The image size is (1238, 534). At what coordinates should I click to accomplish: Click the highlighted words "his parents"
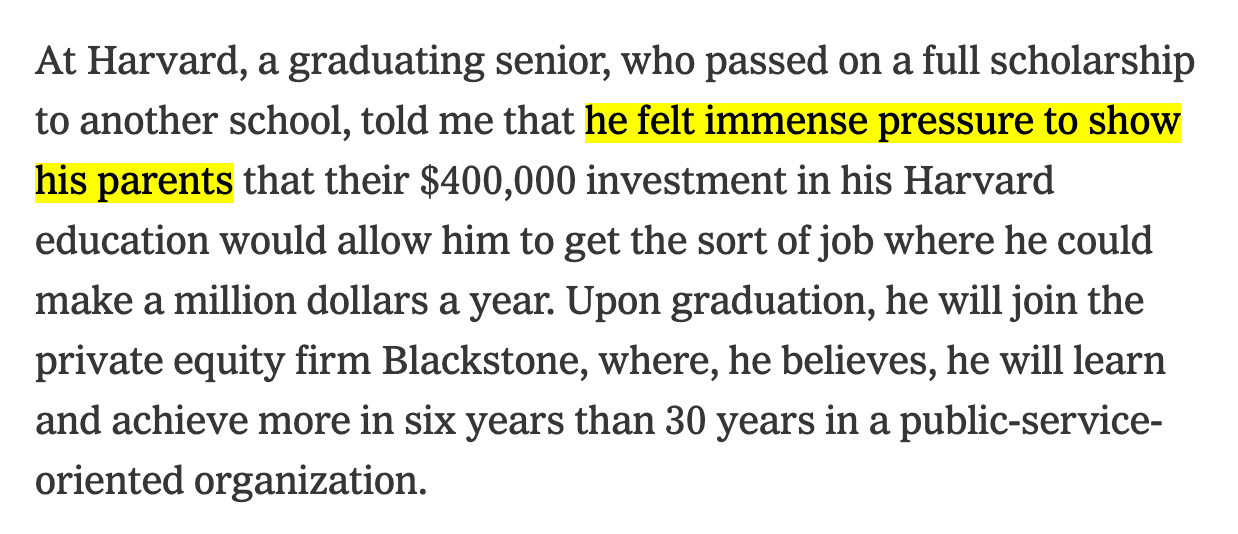coord(134,183)
